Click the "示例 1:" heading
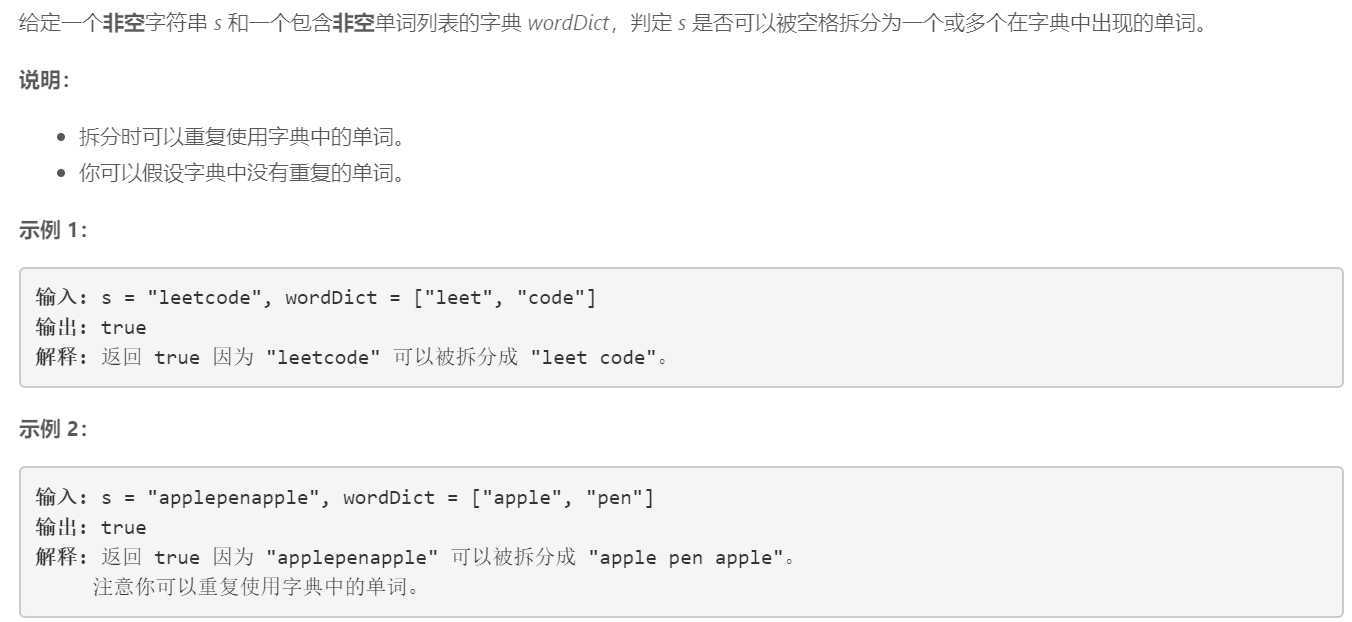The image size is (1352, 622). 53,230
